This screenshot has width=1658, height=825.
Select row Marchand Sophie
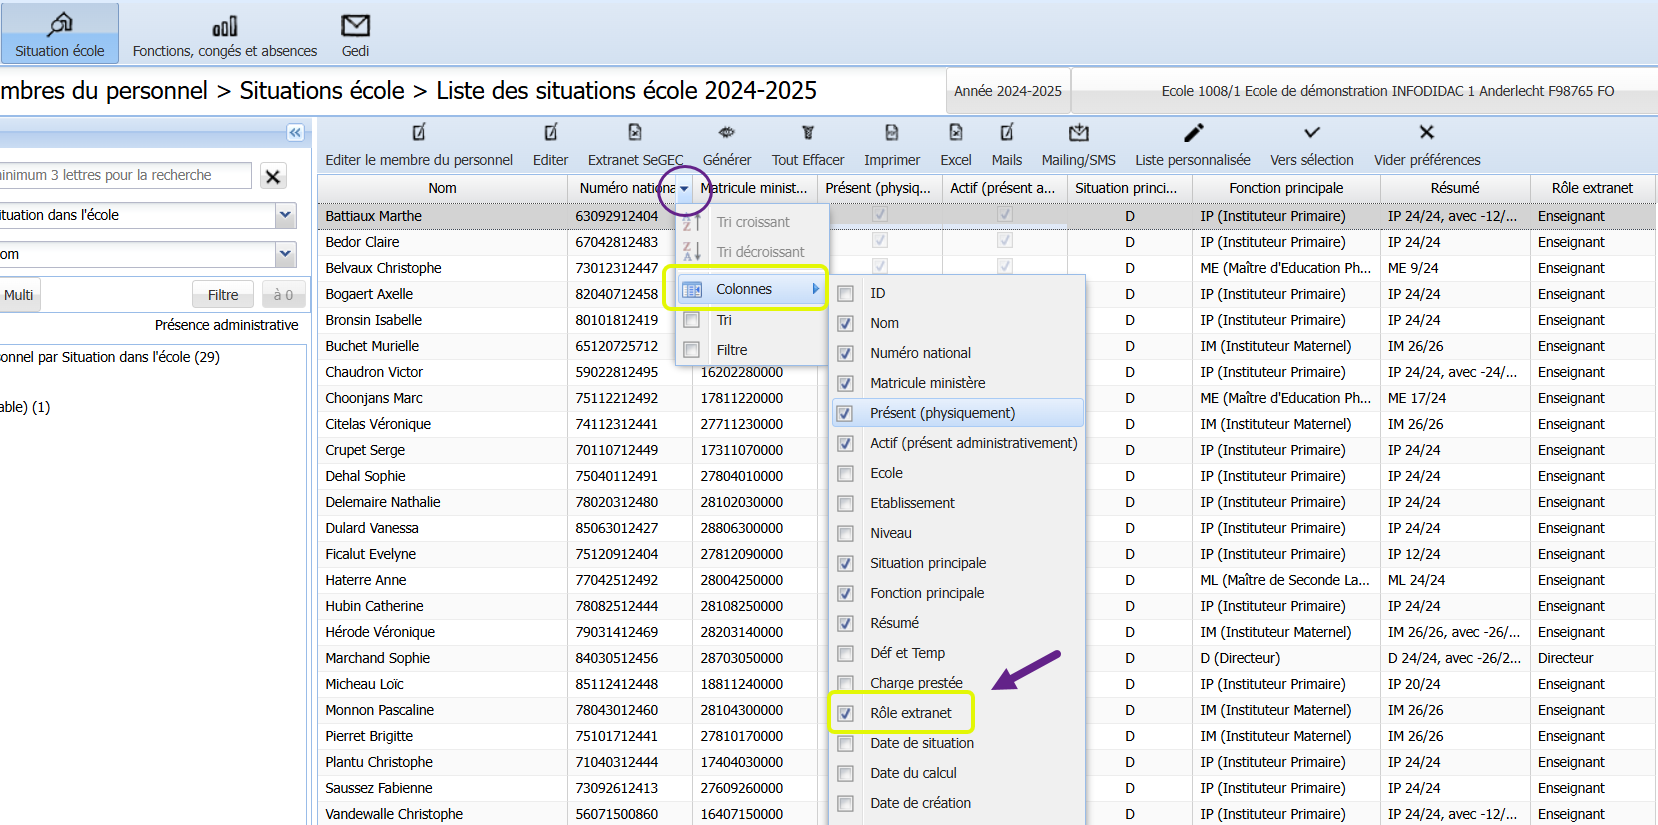tap(986, 658)
